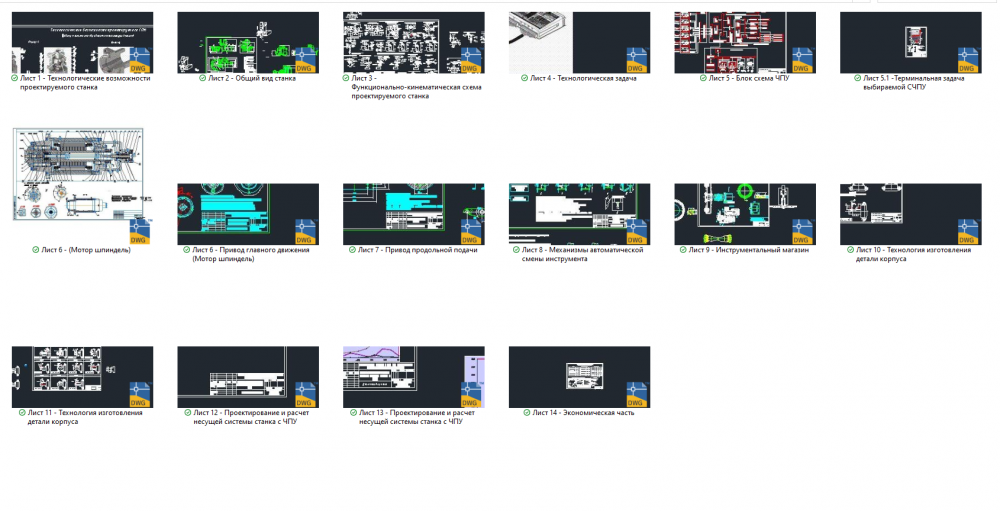Select the Лист 8 Механизмы смены инструмента thumbnail
This screenshot has height=511, width=1000.
tap(580, 214)
